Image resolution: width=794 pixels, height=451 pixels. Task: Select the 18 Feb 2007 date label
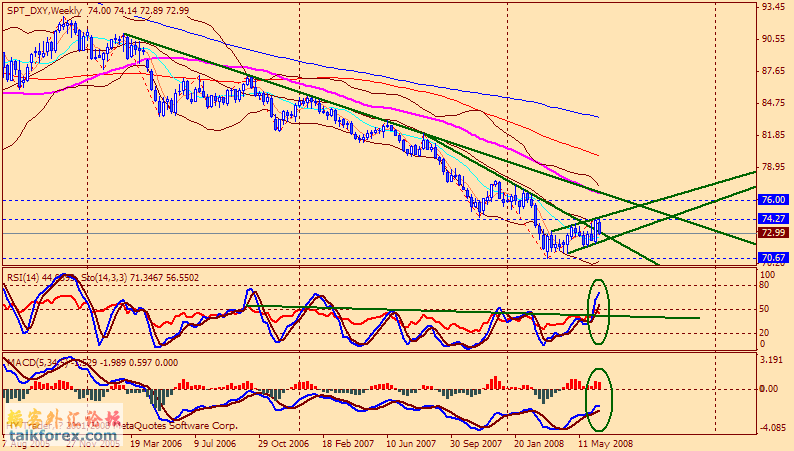348,444
